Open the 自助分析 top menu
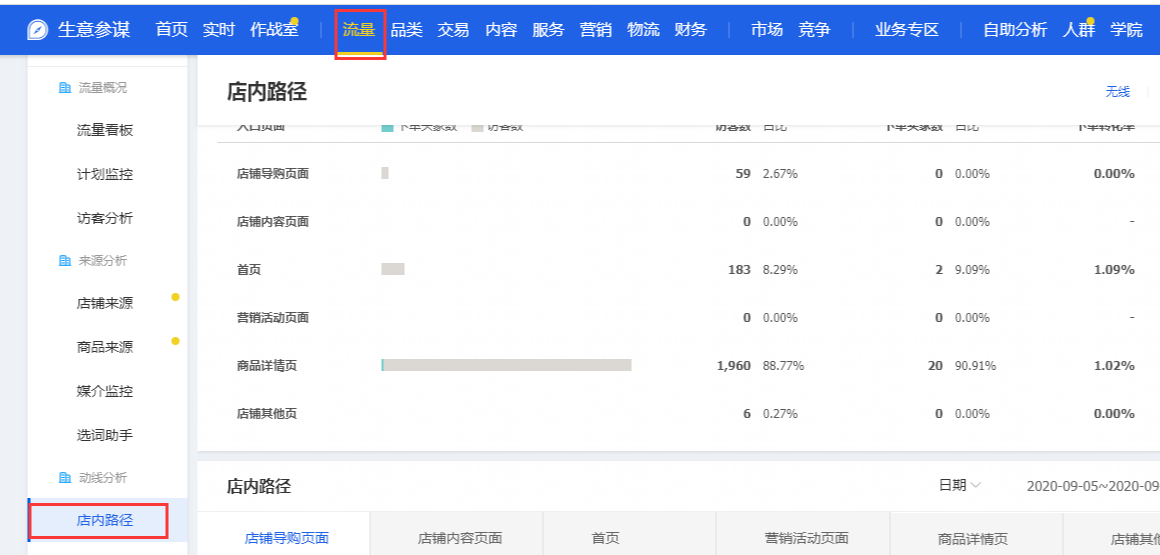Screen dimensions: 1160x555 click(x=1015, y=30)
